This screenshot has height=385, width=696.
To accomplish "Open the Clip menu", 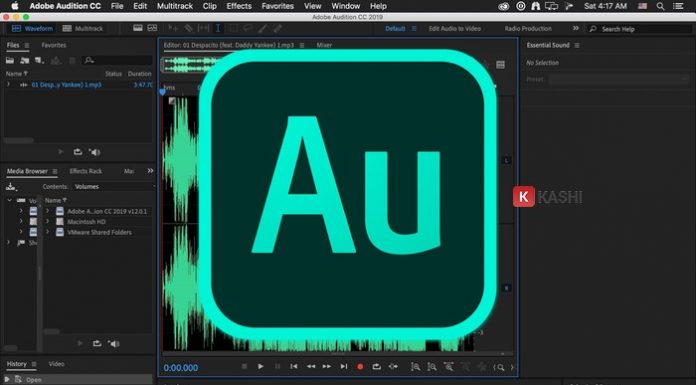I will 210,6.
